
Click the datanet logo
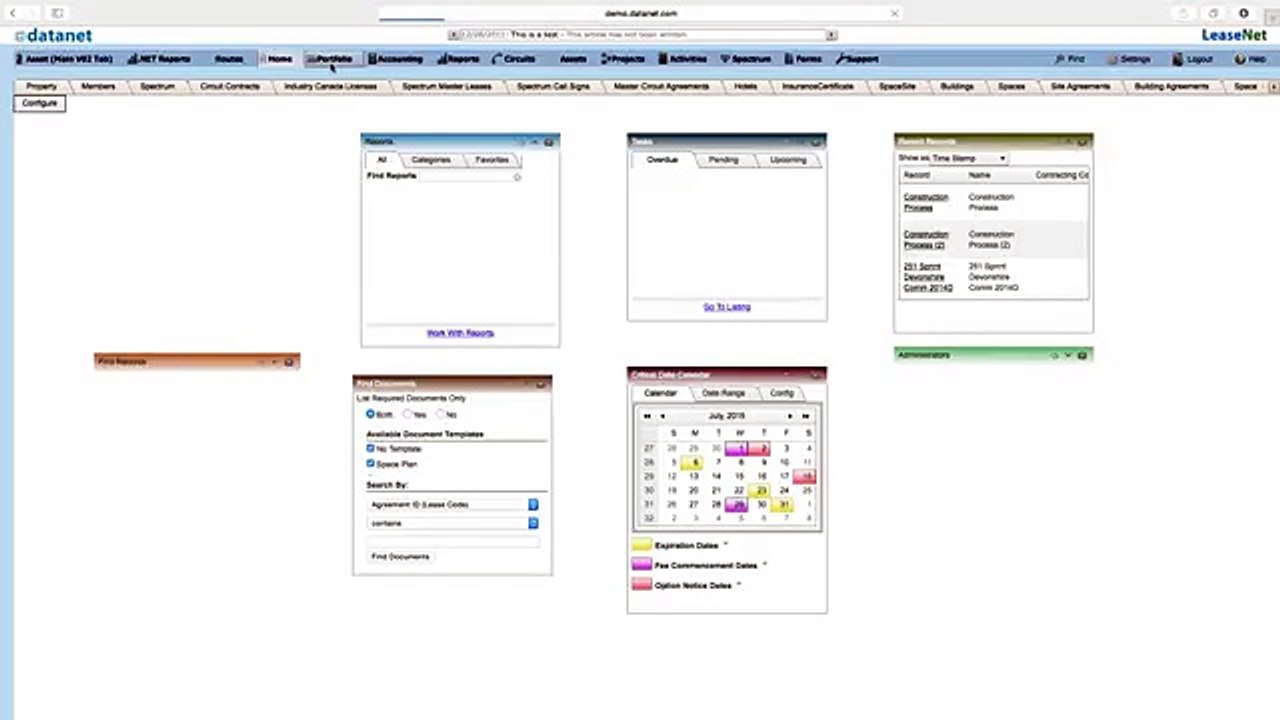click(x=53, y=35)
